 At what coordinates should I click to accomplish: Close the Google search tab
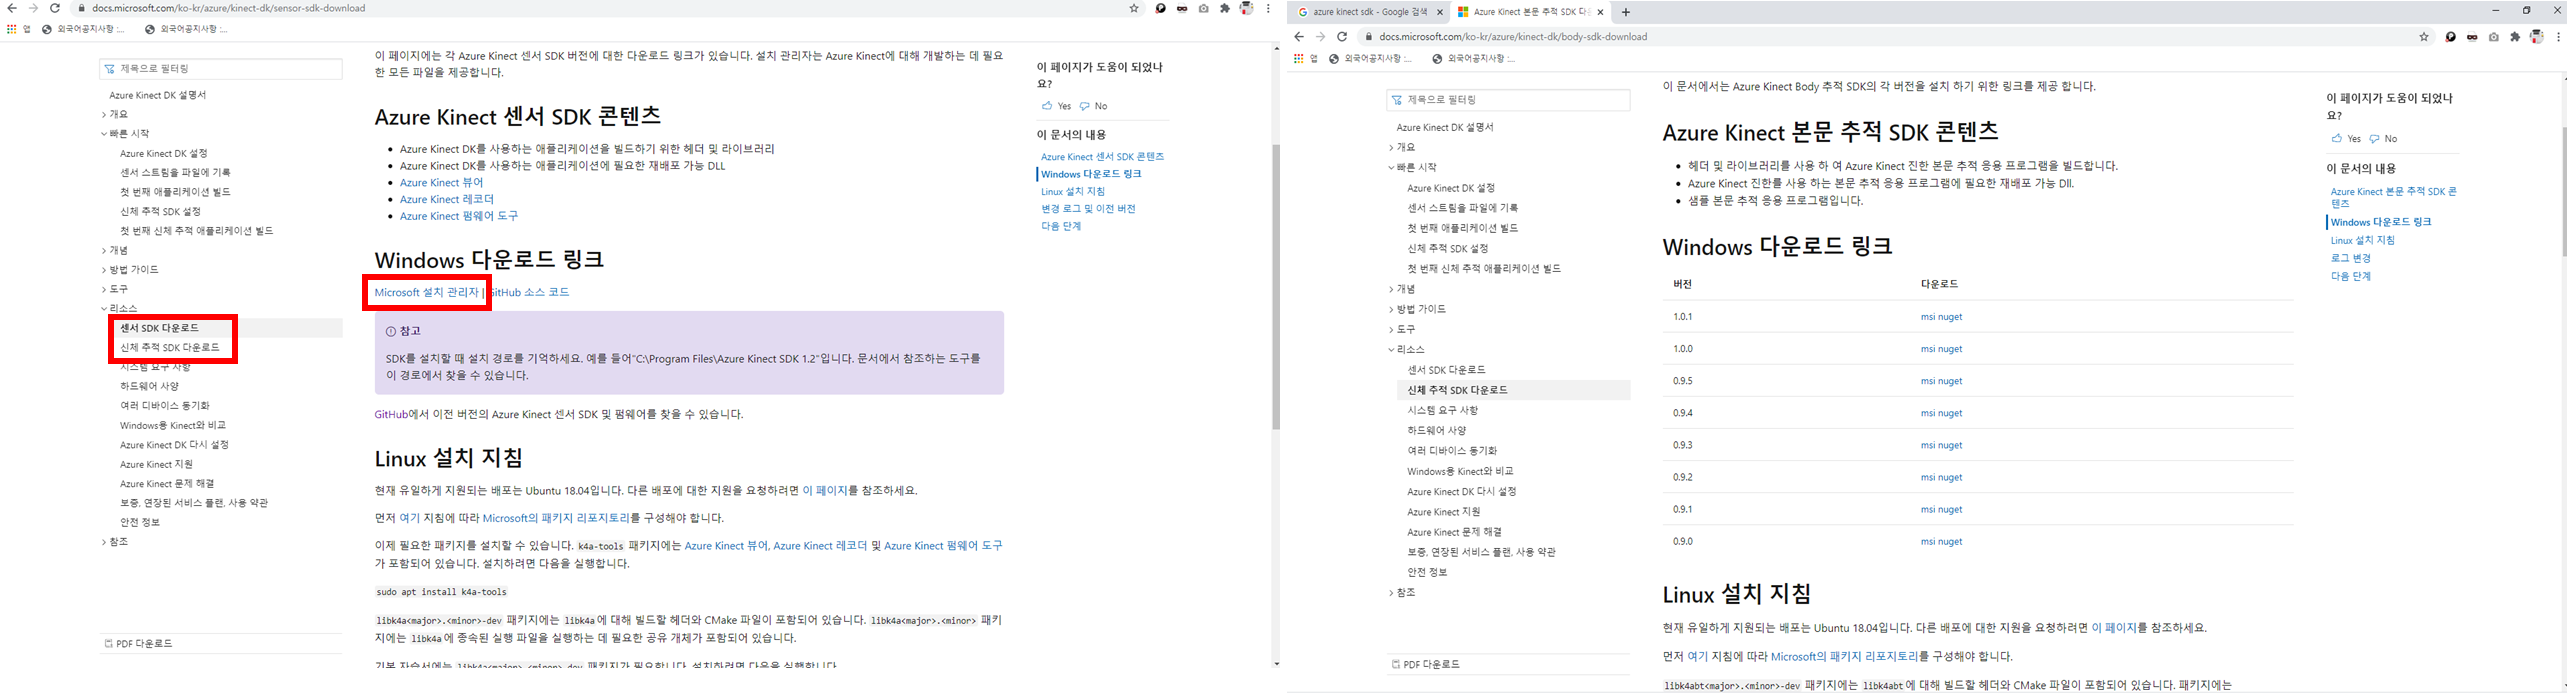[x=1440, y=12]
